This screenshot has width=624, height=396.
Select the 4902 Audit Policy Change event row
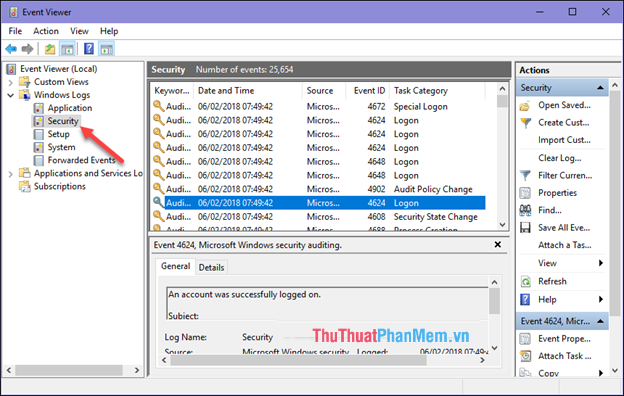318,189
